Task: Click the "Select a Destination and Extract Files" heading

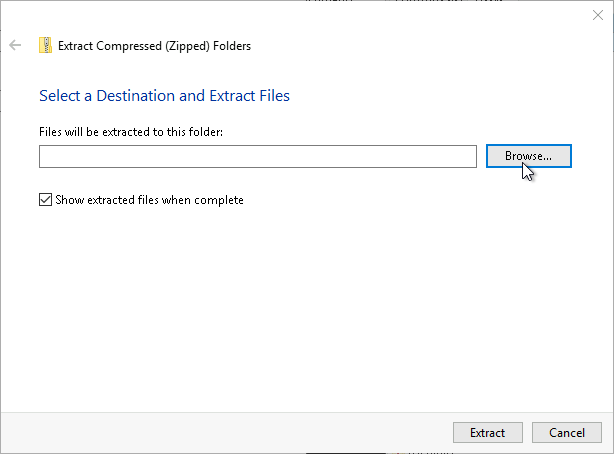Action: pos(164,96)
